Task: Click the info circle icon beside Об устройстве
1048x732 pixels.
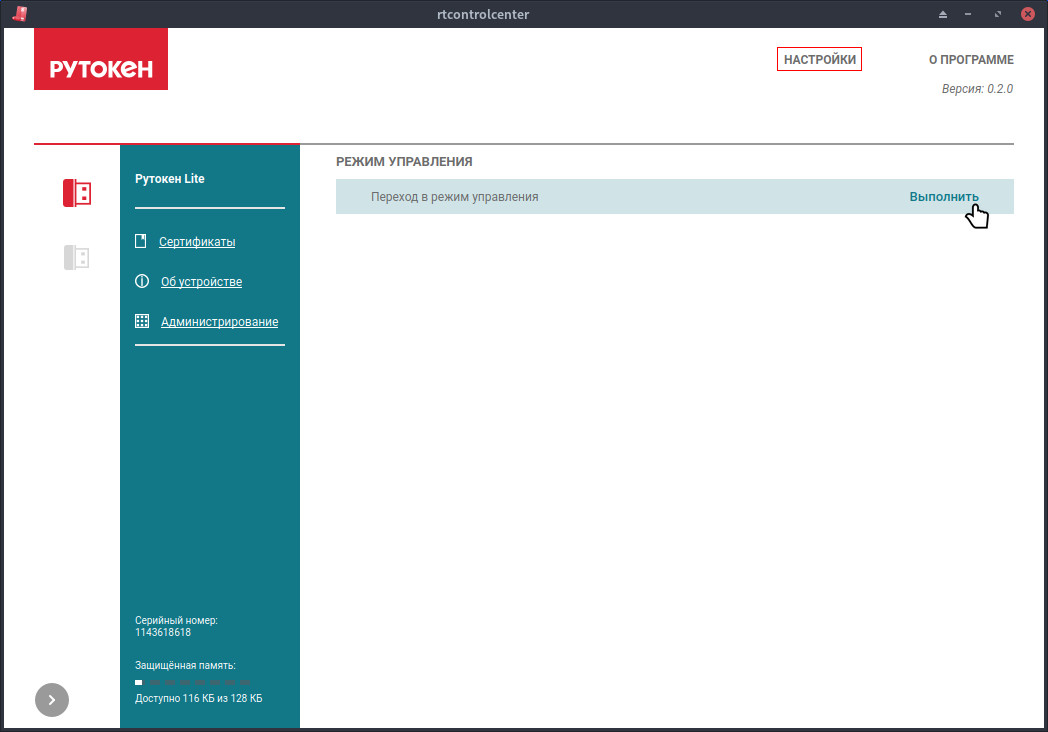Action: 142,281
